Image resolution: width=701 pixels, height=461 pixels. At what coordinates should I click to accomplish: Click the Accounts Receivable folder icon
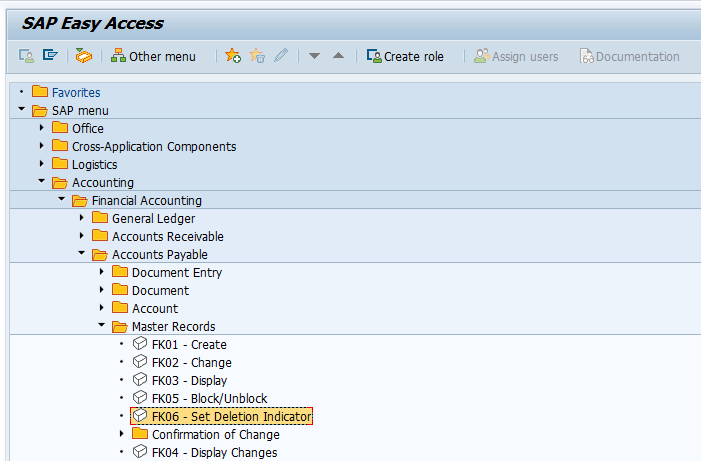[x=100, y=235]
